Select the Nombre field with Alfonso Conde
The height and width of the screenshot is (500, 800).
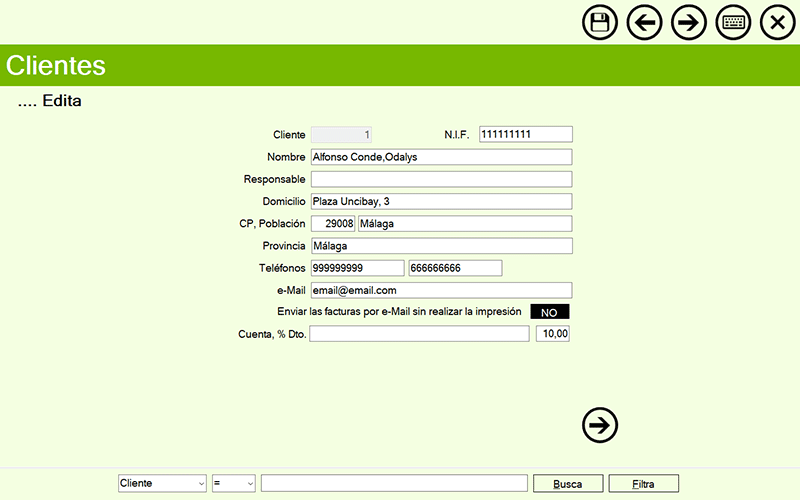pyautogui.click(x=440, y=157)
